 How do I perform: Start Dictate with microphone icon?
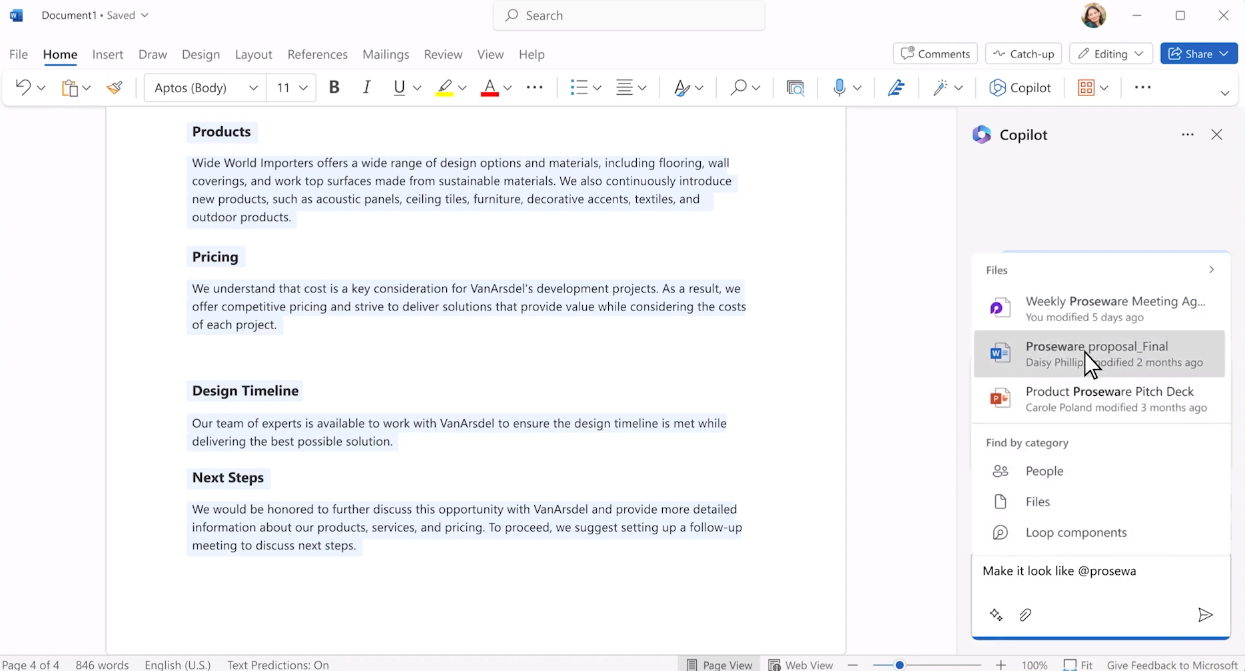840,88
